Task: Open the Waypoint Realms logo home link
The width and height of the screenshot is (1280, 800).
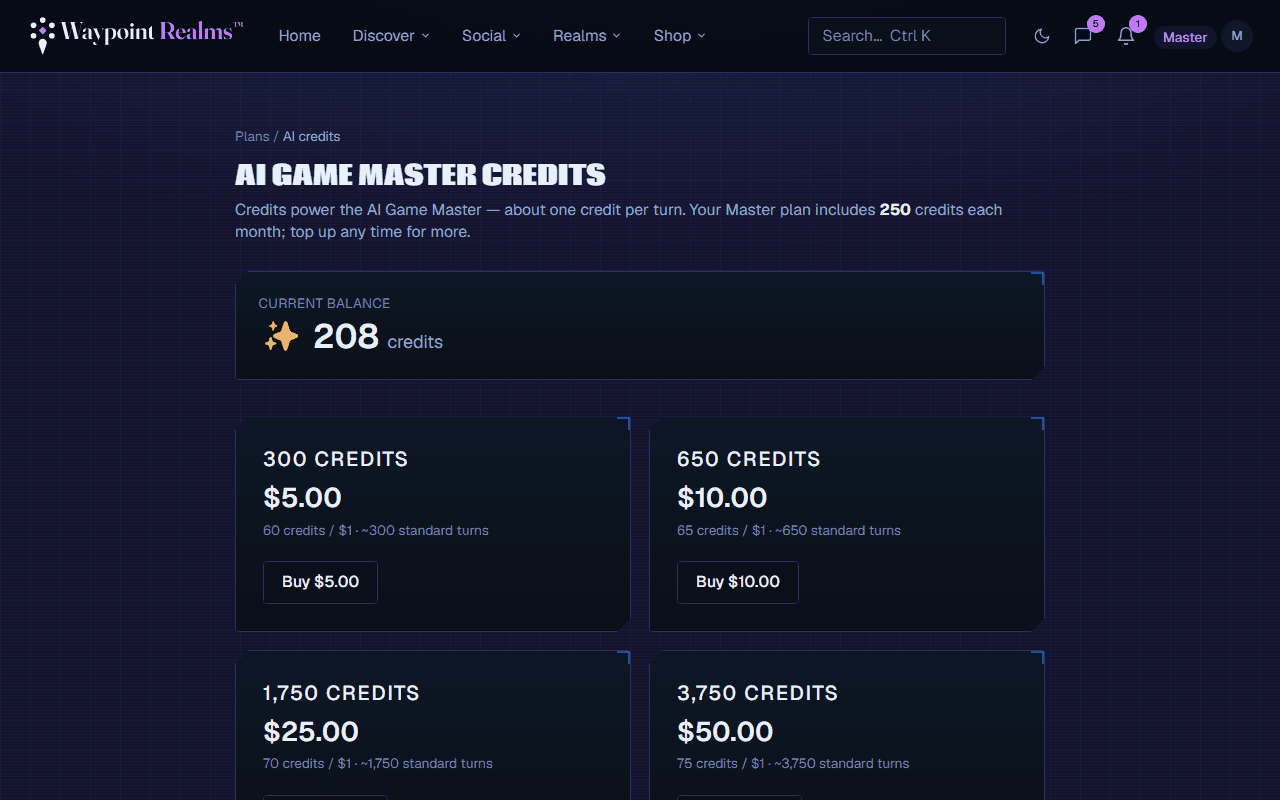Action: coord(137,35)
